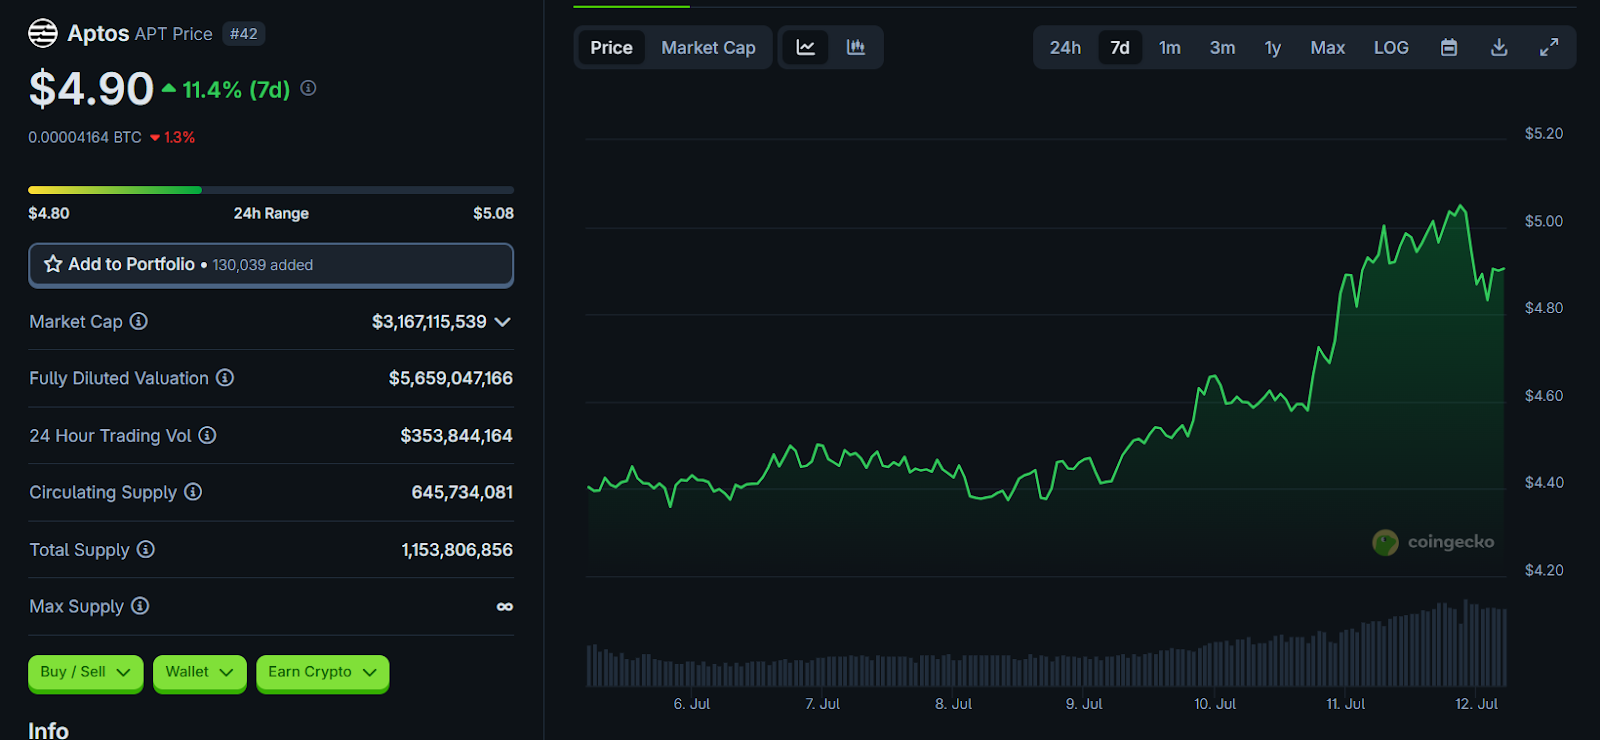
Task: Open the 7d price change info icon
Action: [x=308, y=88]
